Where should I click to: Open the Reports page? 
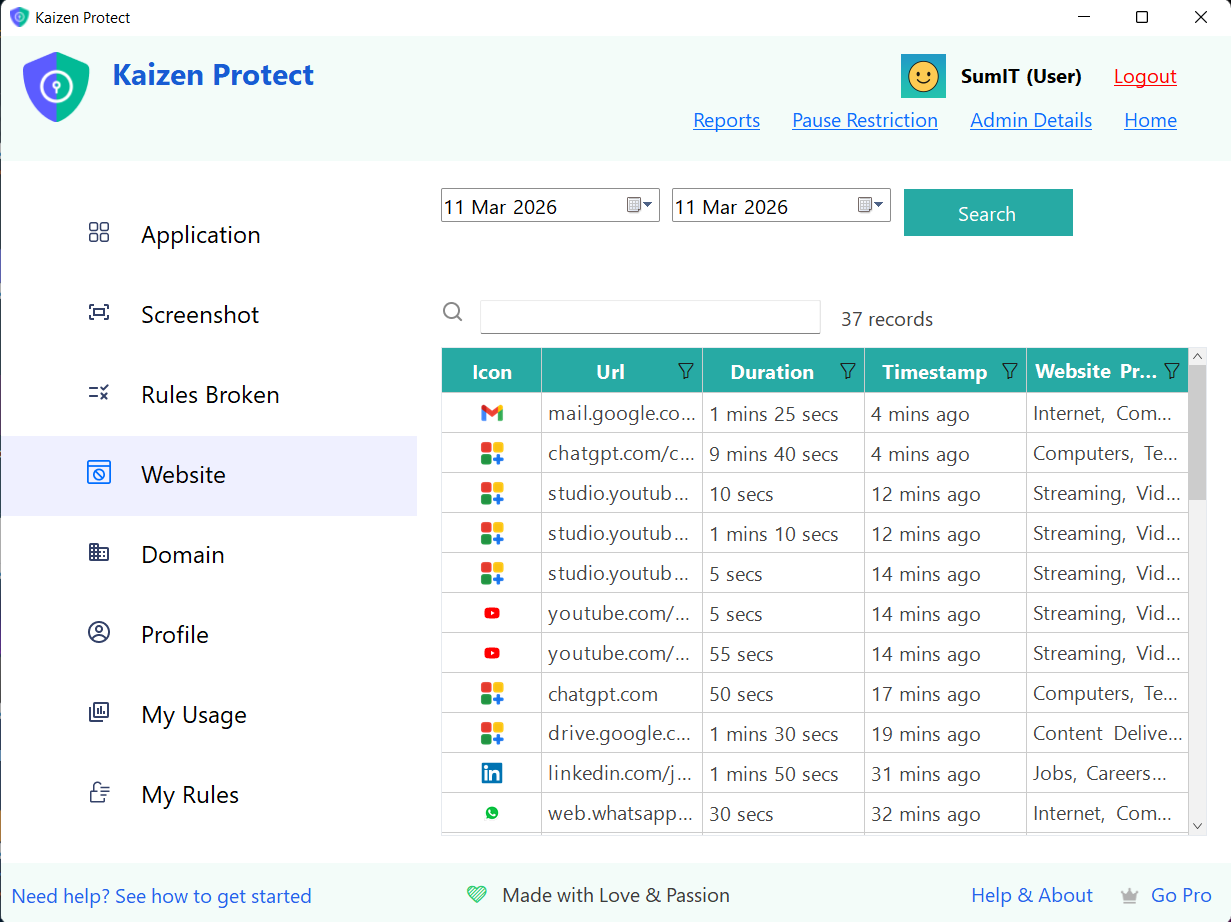(726, 120)
